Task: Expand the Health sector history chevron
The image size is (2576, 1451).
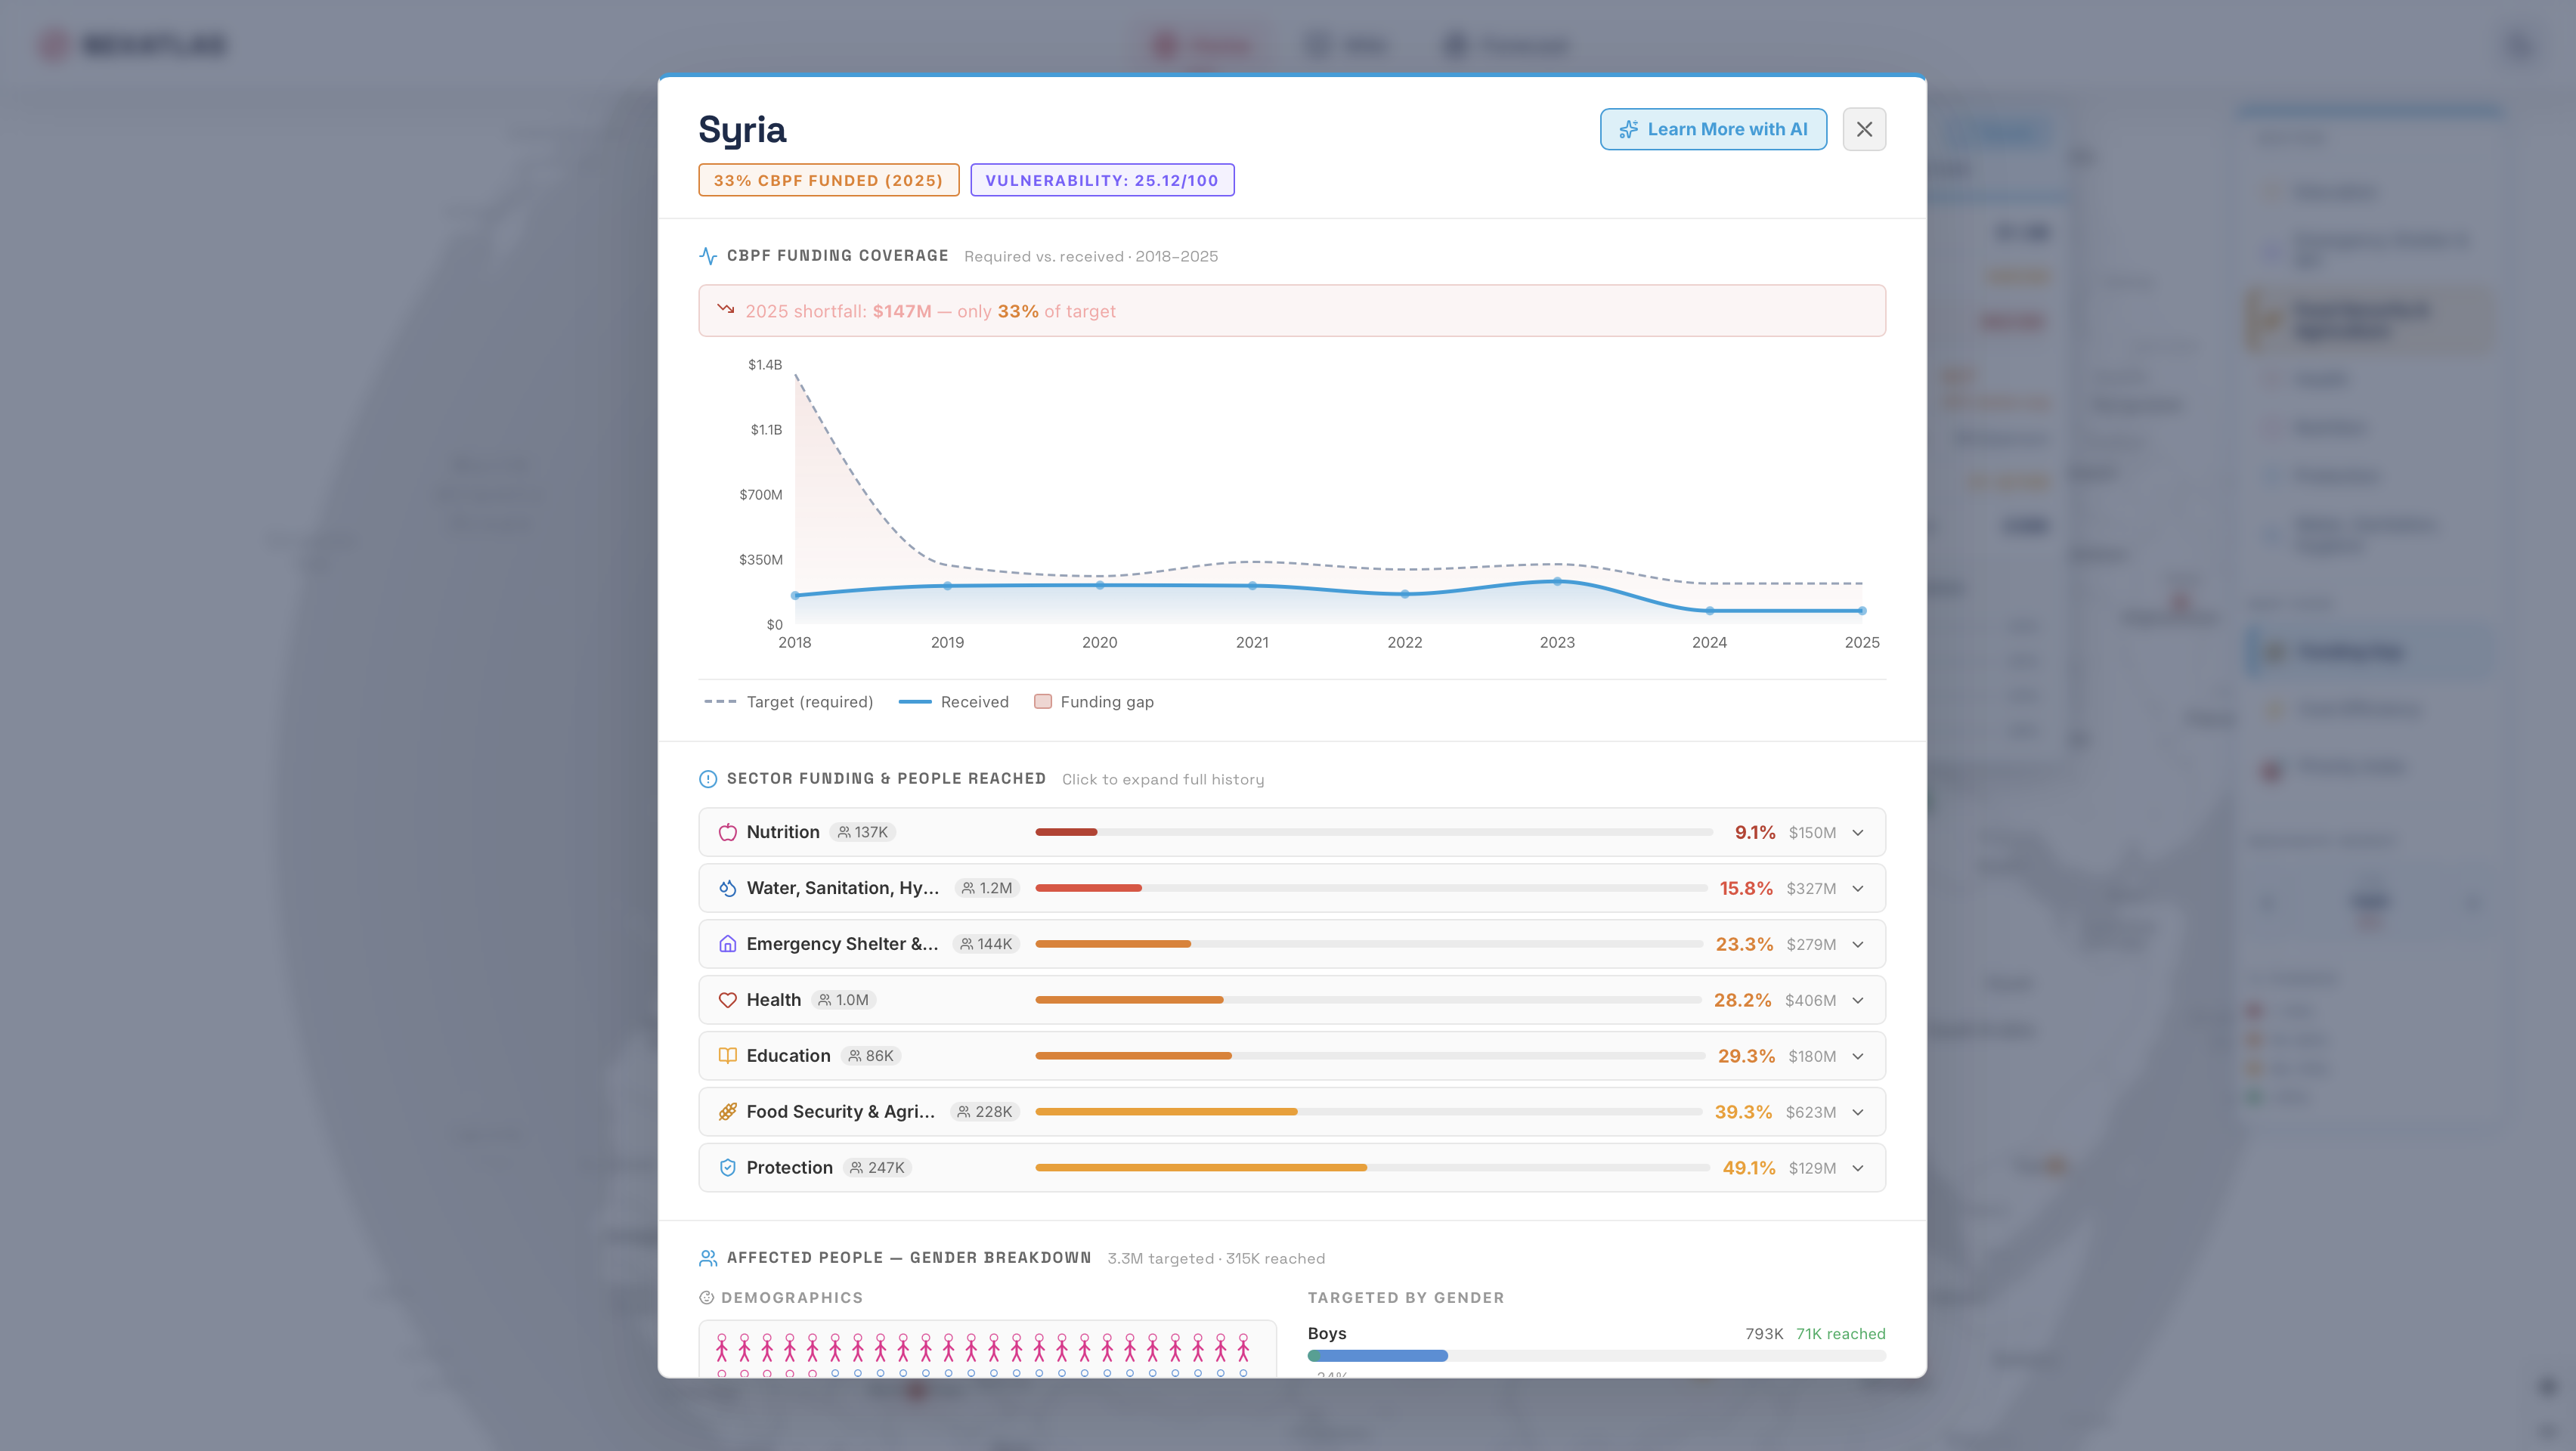Action: (x=1858, y=1001)
